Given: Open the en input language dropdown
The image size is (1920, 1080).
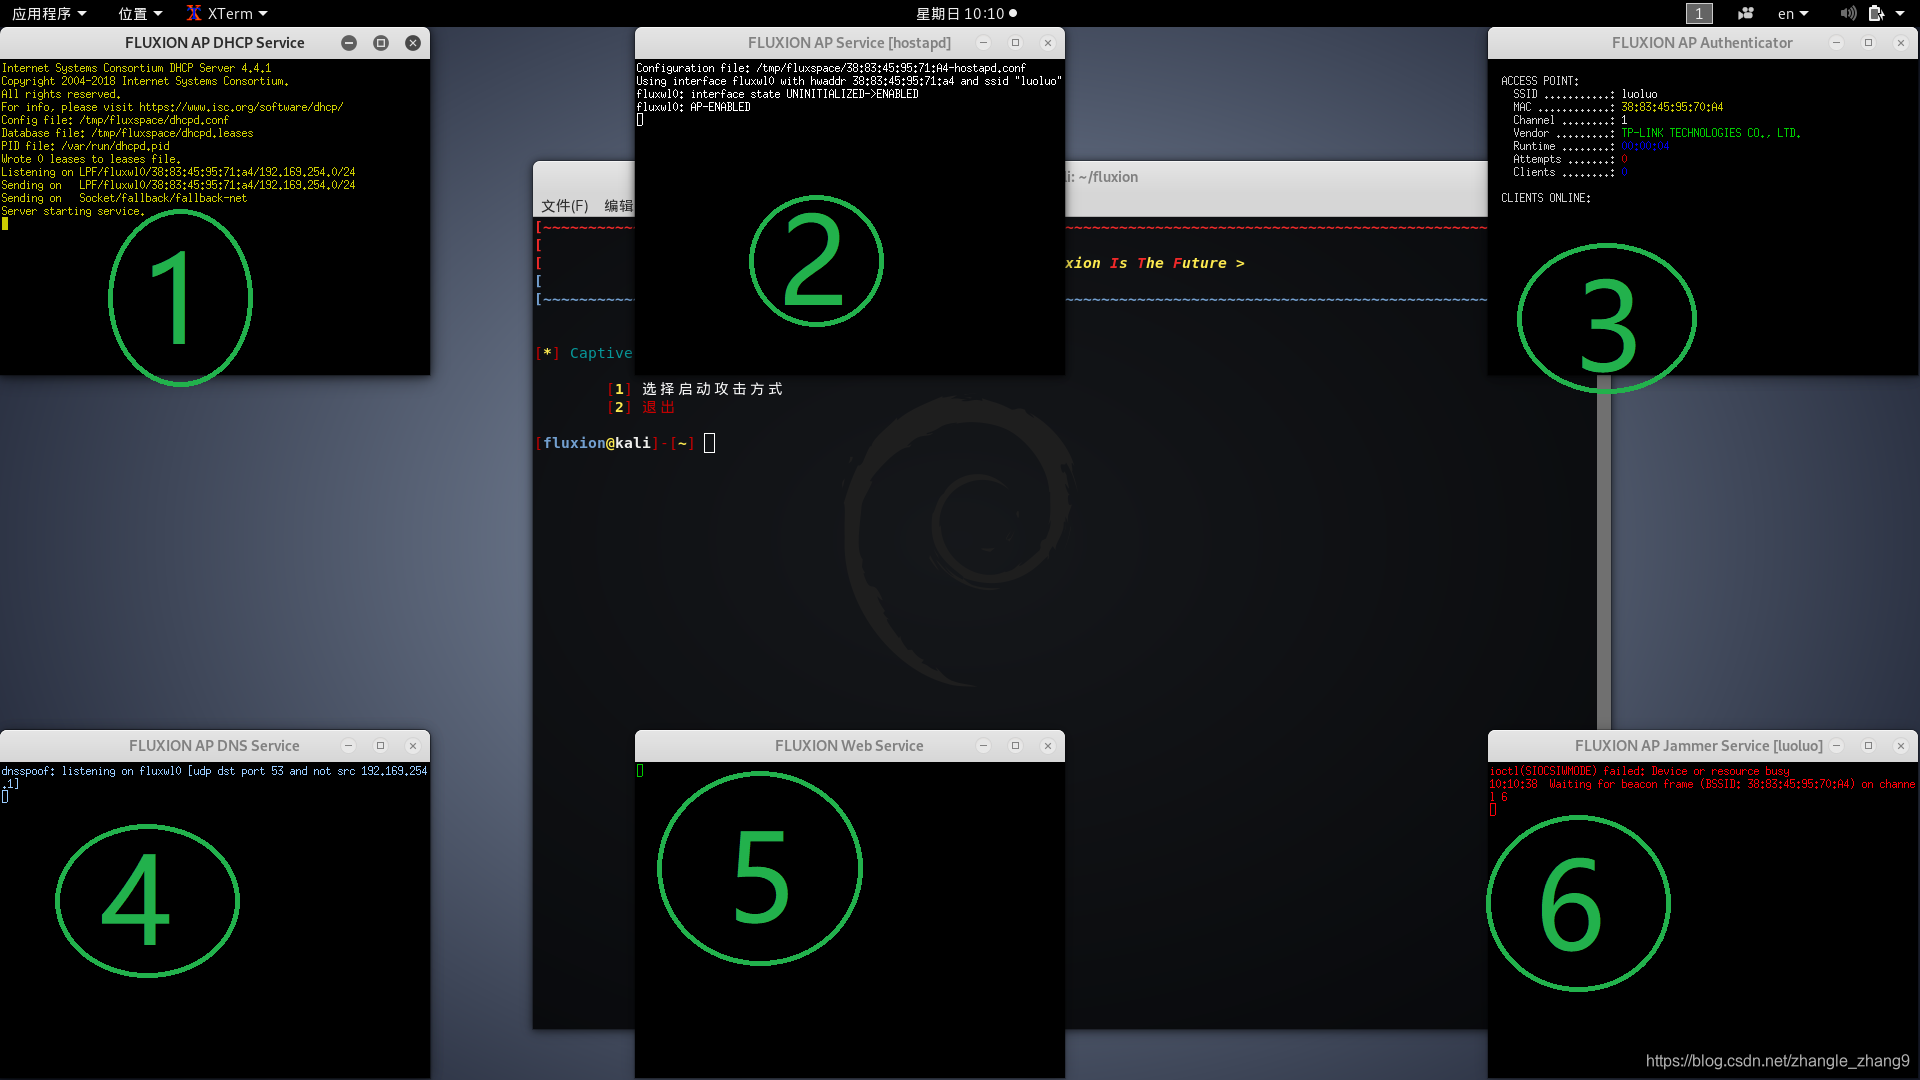Looking at the screenshot, I should 1793,14.
